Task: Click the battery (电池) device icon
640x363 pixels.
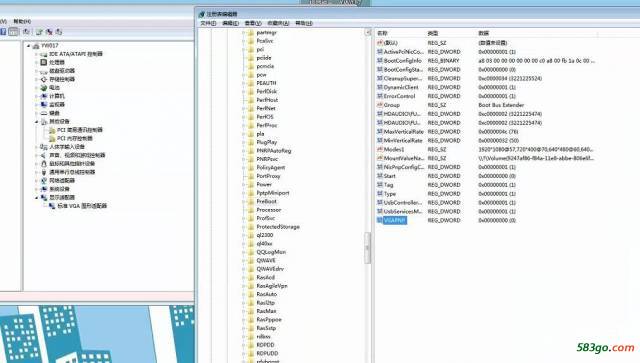Action: click(x=44, y=88)
